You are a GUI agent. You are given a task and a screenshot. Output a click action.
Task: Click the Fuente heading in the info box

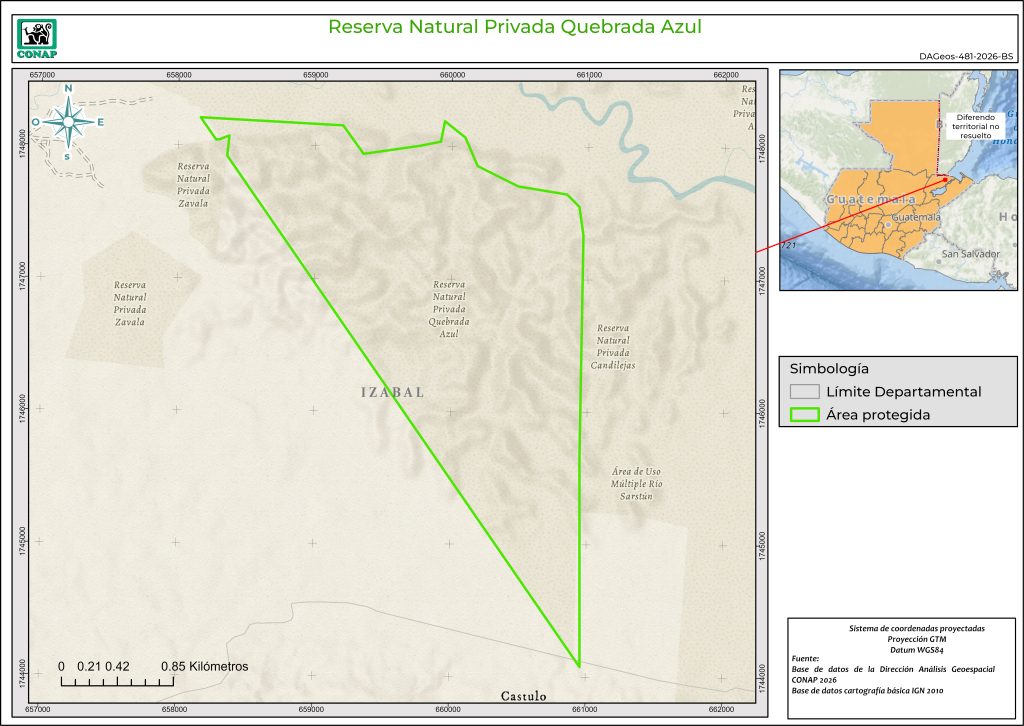[805, 659]
